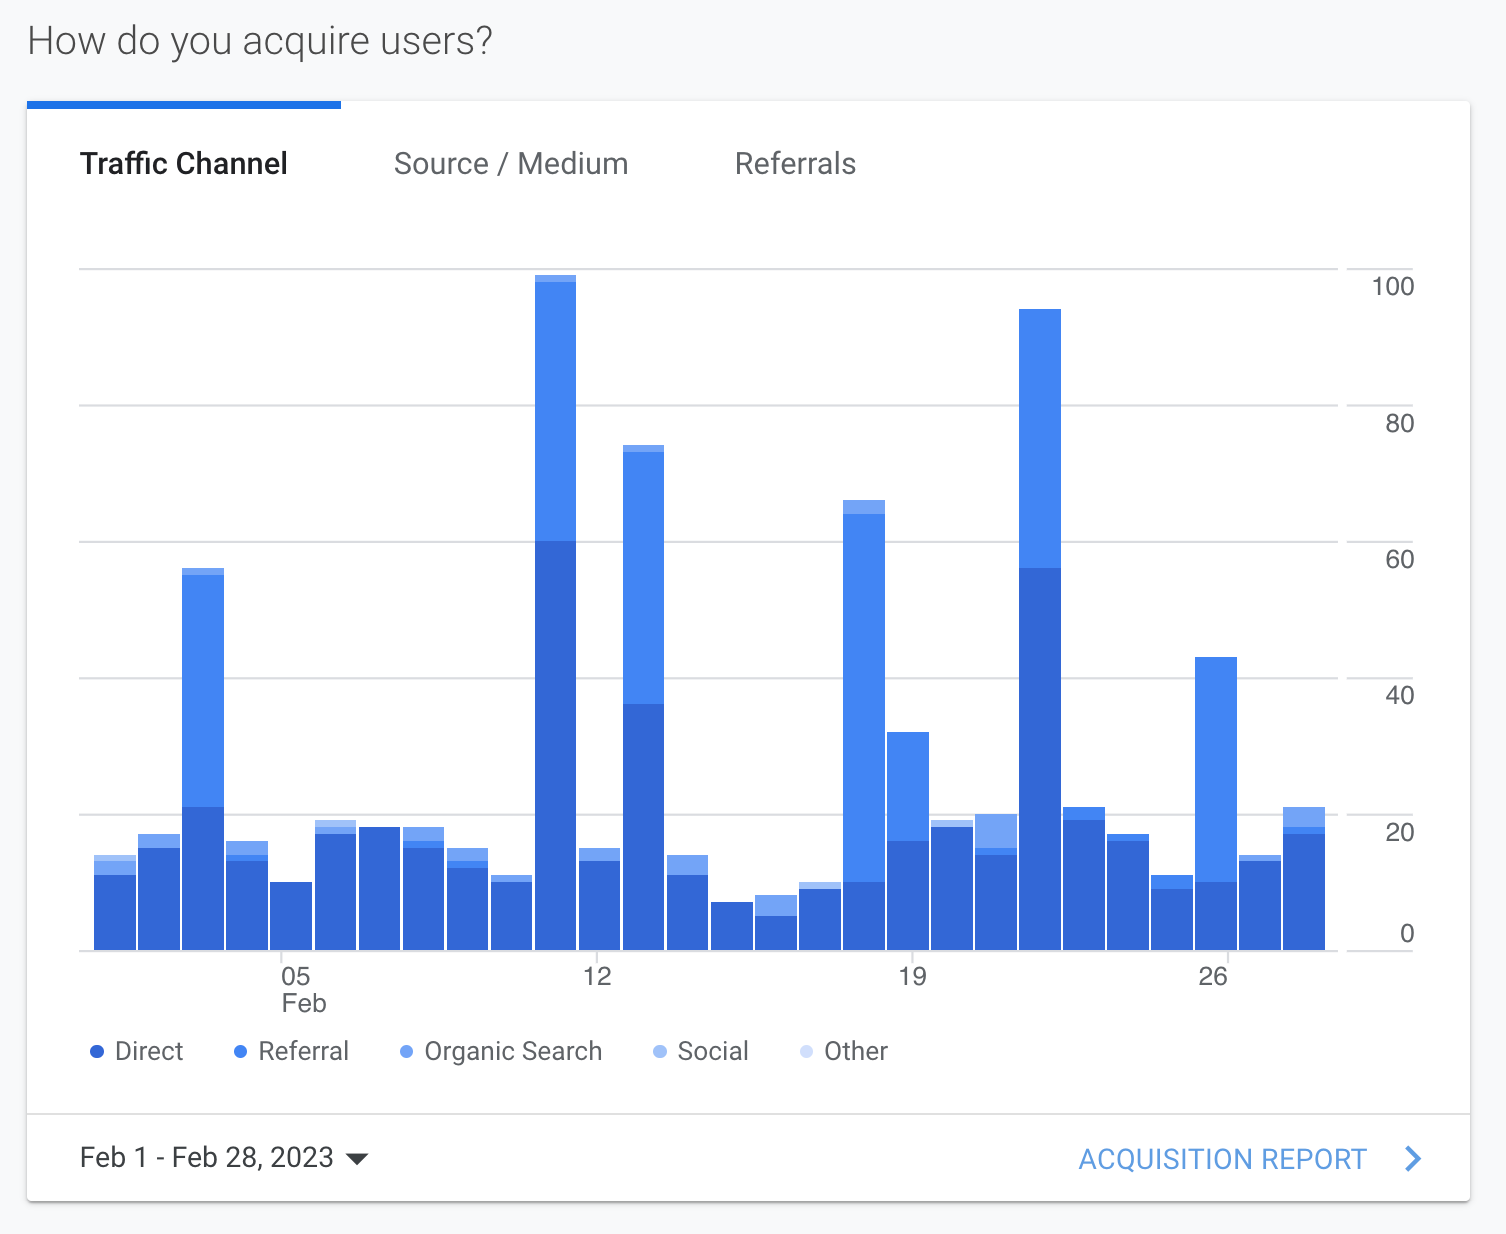Screen dimensions: 1506x1234
Task: Open the Acquisition Report link
Action: [1222, 1159]
